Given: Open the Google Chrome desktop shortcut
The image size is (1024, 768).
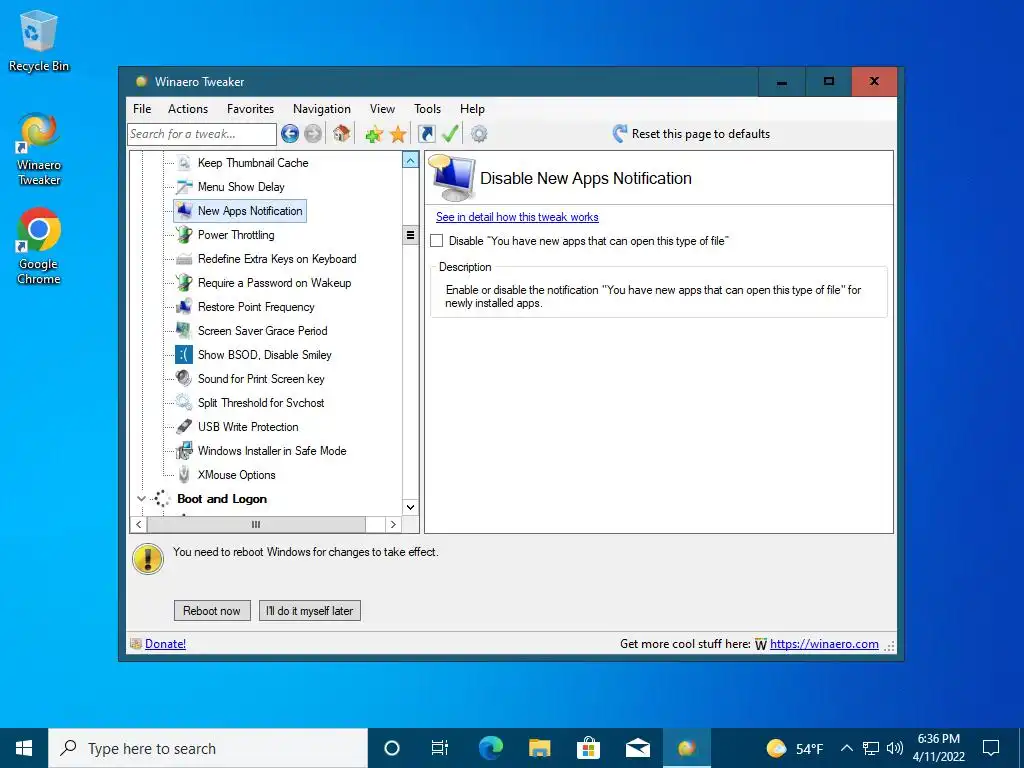Looking at the screenshot, I should pyautogui.click(x=39, y=246).
